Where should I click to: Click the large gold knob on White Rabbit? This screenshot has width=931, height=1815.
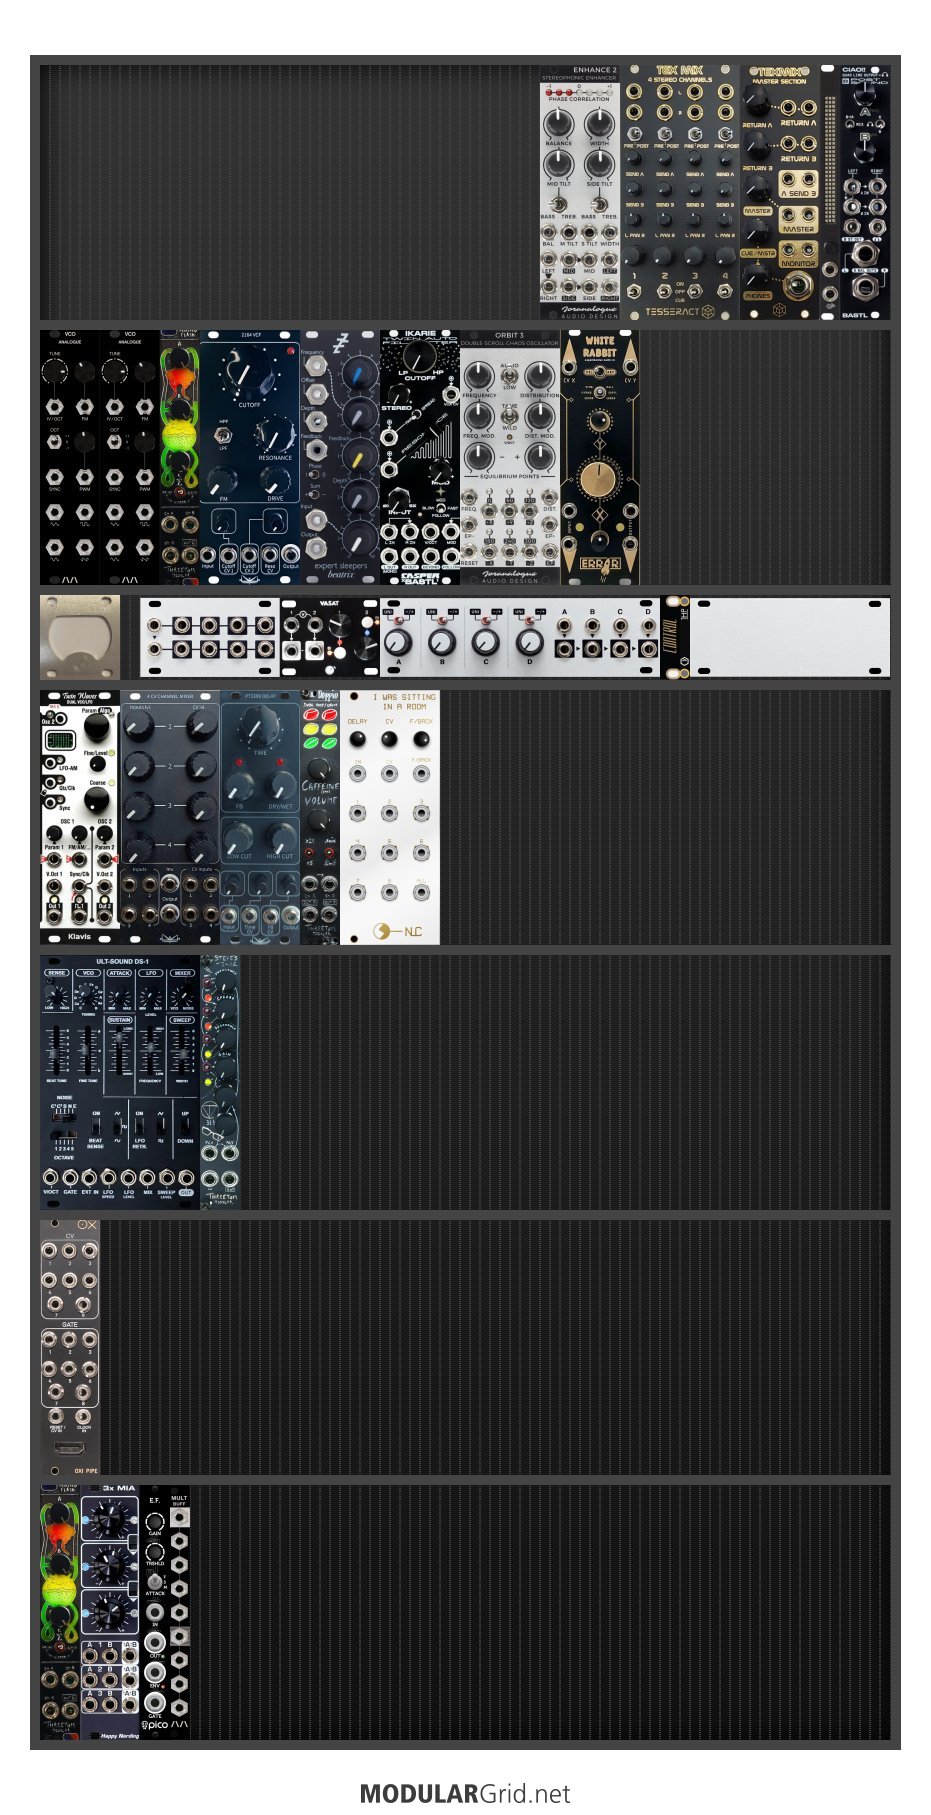(x=599, y=481)
